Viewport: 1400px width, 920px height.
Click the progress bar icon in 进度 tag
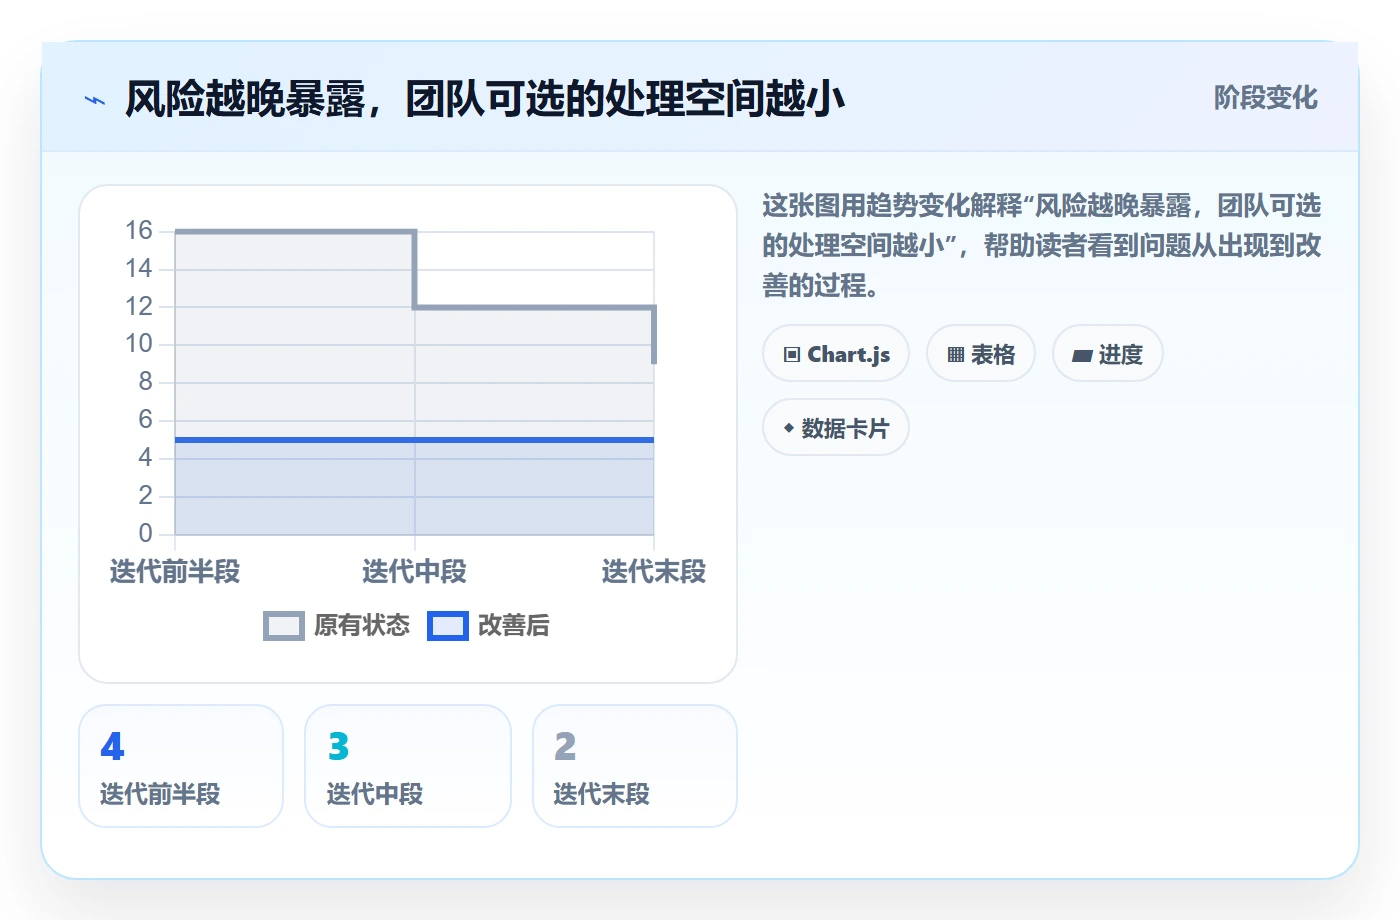tap(1082, 355)
